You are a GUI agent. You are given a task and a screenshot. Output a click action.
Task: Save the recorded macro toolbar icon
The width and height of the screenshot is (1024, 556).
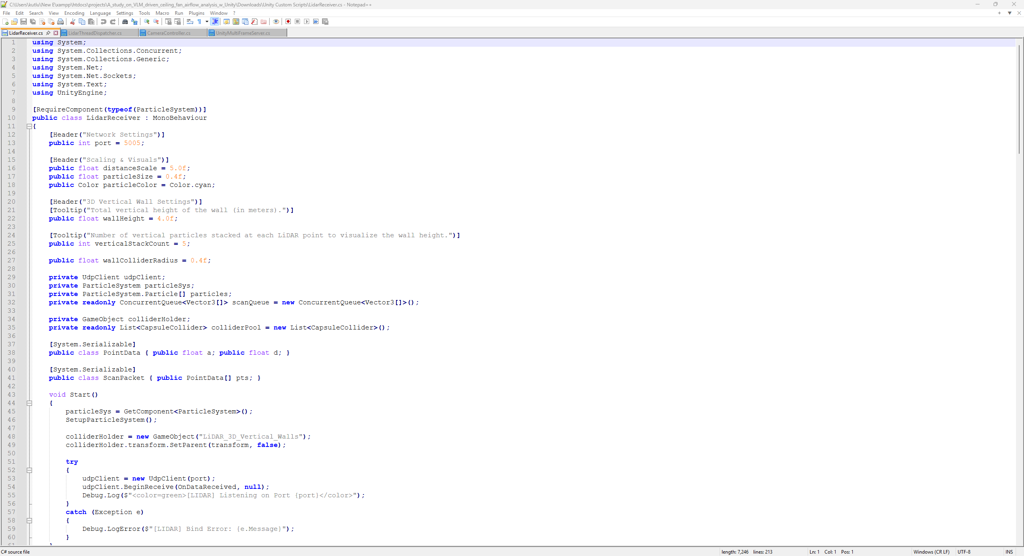[x=325, y=22]
